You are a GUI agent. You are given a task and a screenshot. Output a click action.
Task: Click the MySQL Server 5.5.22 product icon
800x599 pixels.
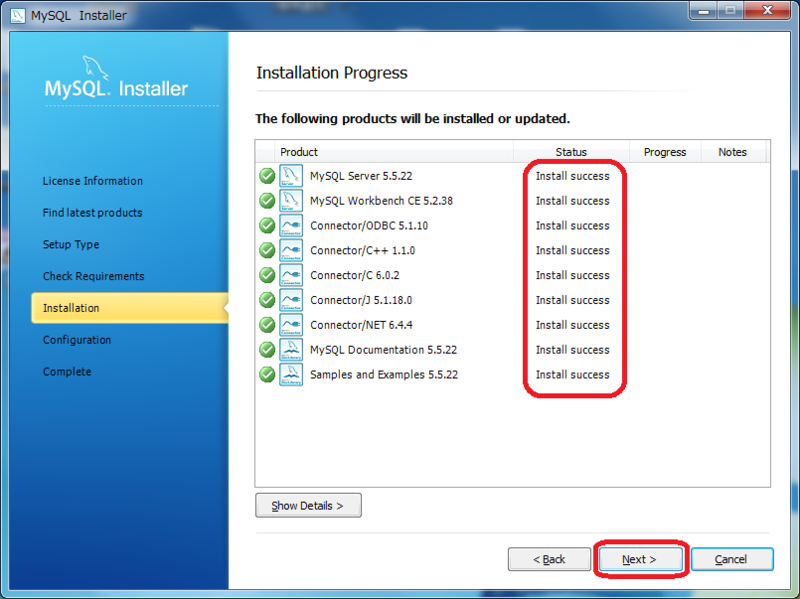pos(291,176)
